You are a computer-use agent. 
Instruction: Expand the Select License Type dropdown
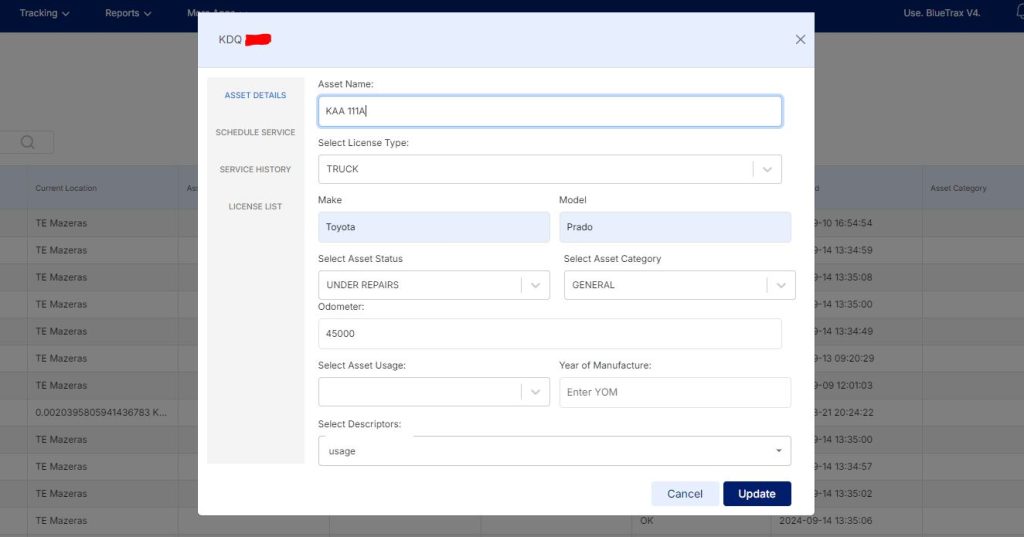[x=767, y=170]
